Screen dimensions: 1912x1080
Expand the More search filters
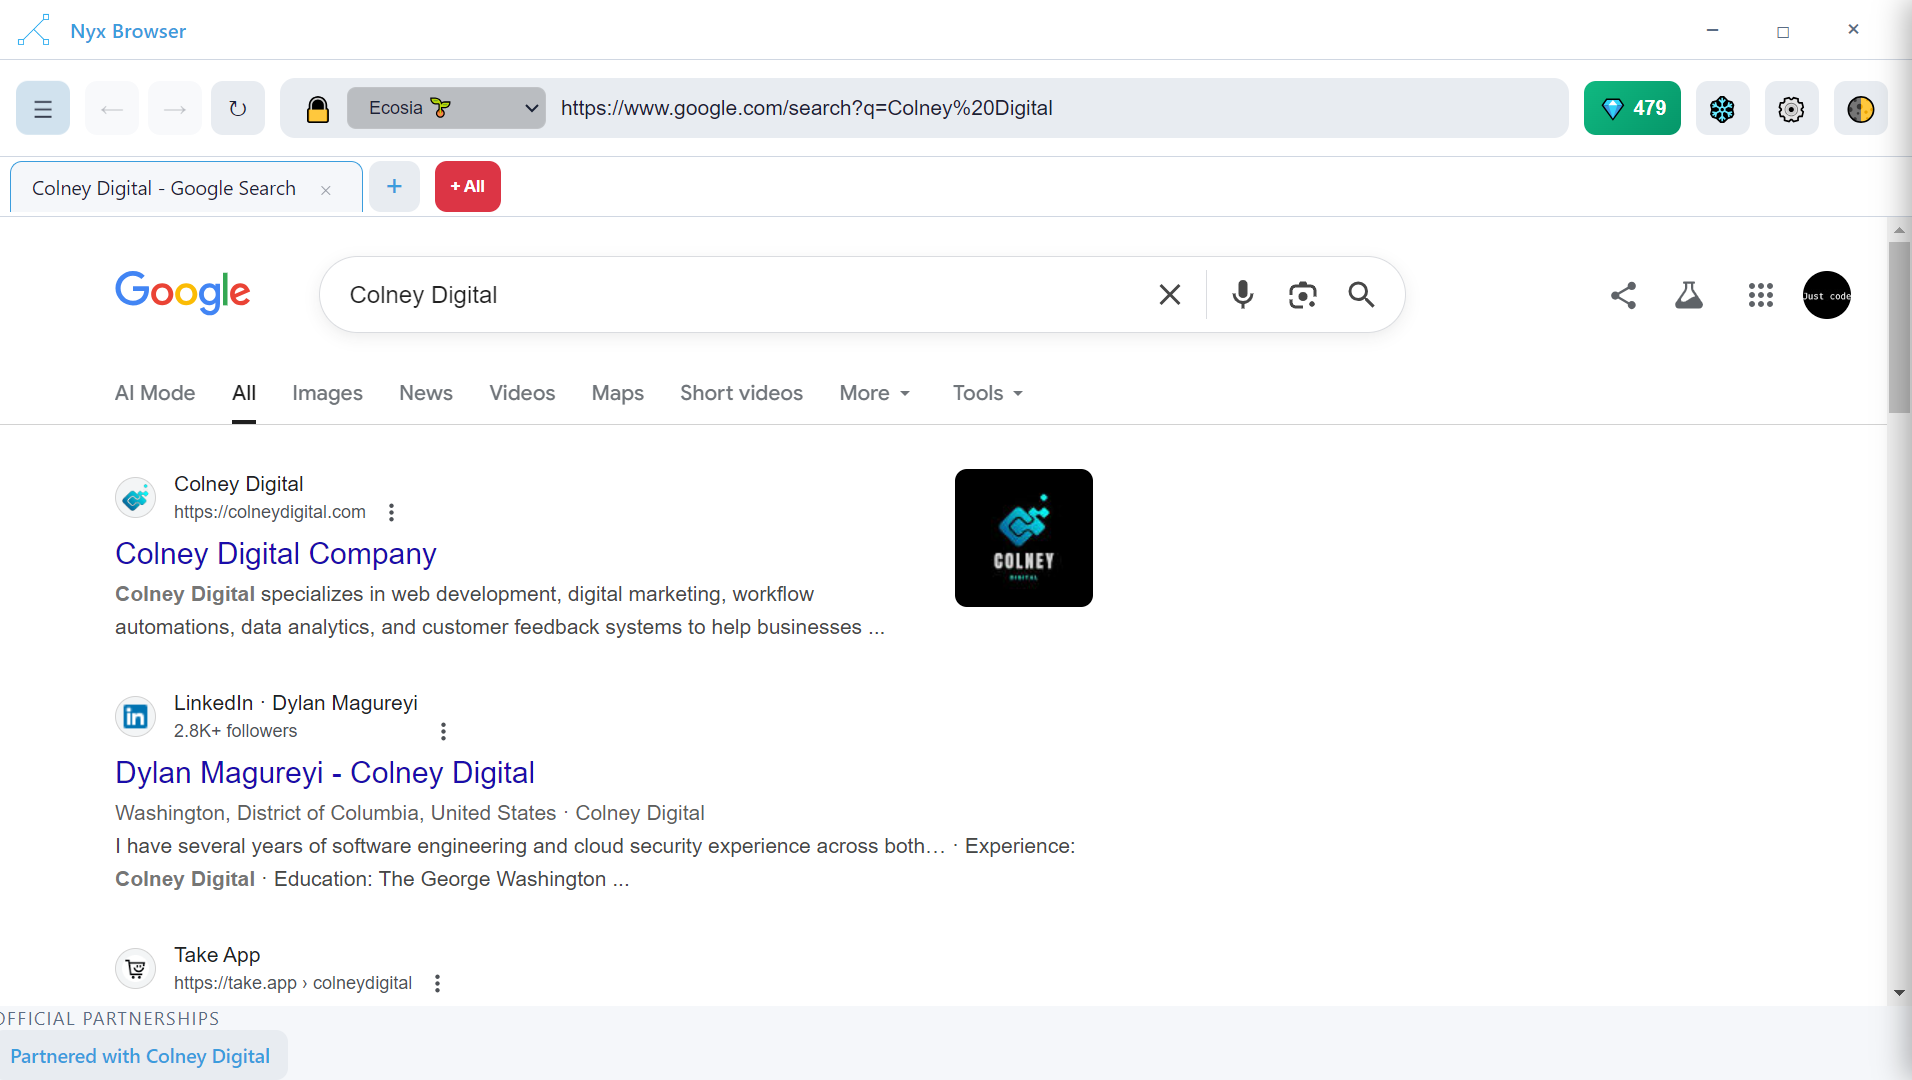[x=875, y=393]
